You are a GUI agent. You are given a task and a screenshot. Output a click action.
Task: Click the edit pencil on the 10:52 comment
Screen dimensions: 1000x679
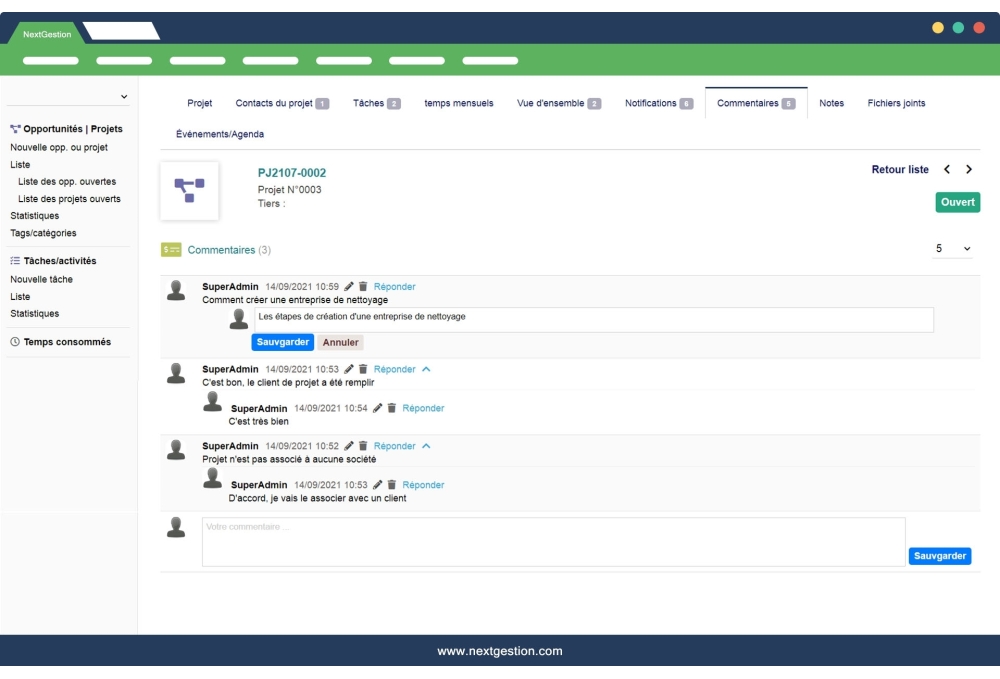coord(349,446)
